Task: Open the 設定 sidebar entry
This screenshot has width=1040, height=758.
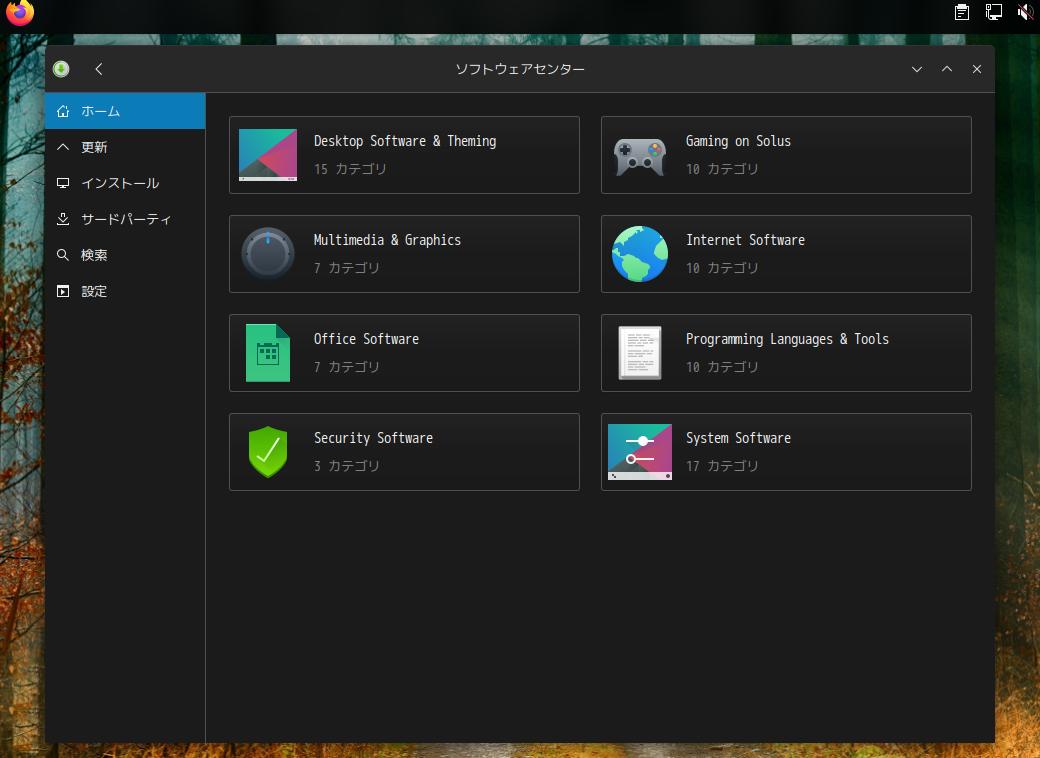Action: coord(125,291)
